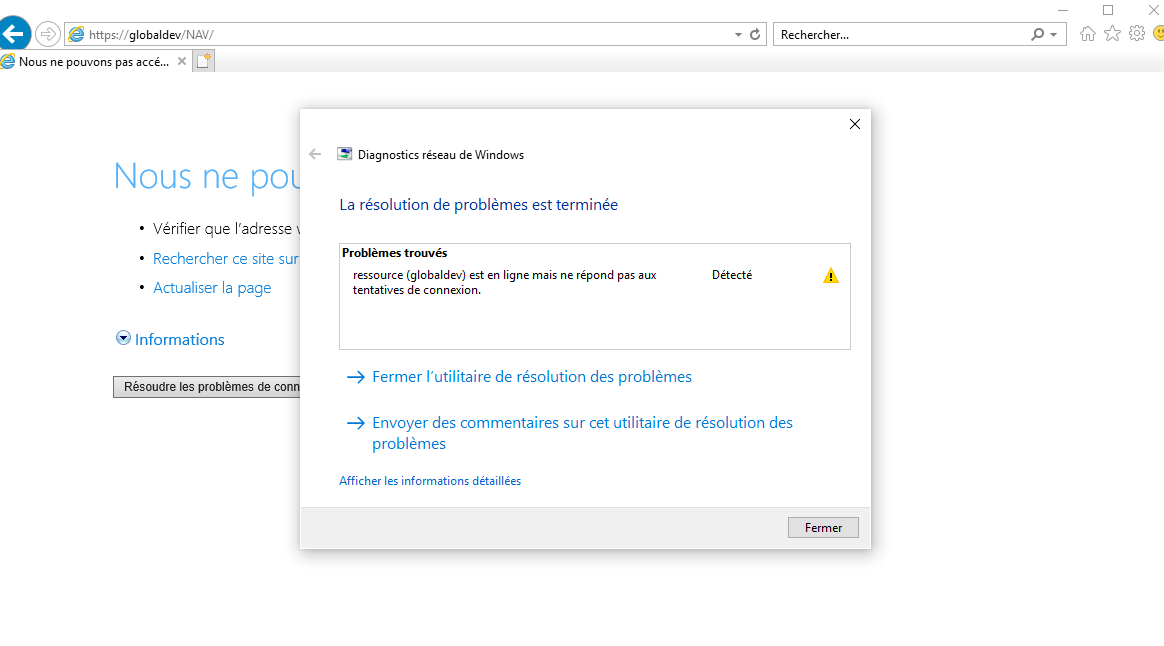The height and width of the screenshot is (646, 1164).
Task: Minimize the browser window
Action: (1063, 10)
